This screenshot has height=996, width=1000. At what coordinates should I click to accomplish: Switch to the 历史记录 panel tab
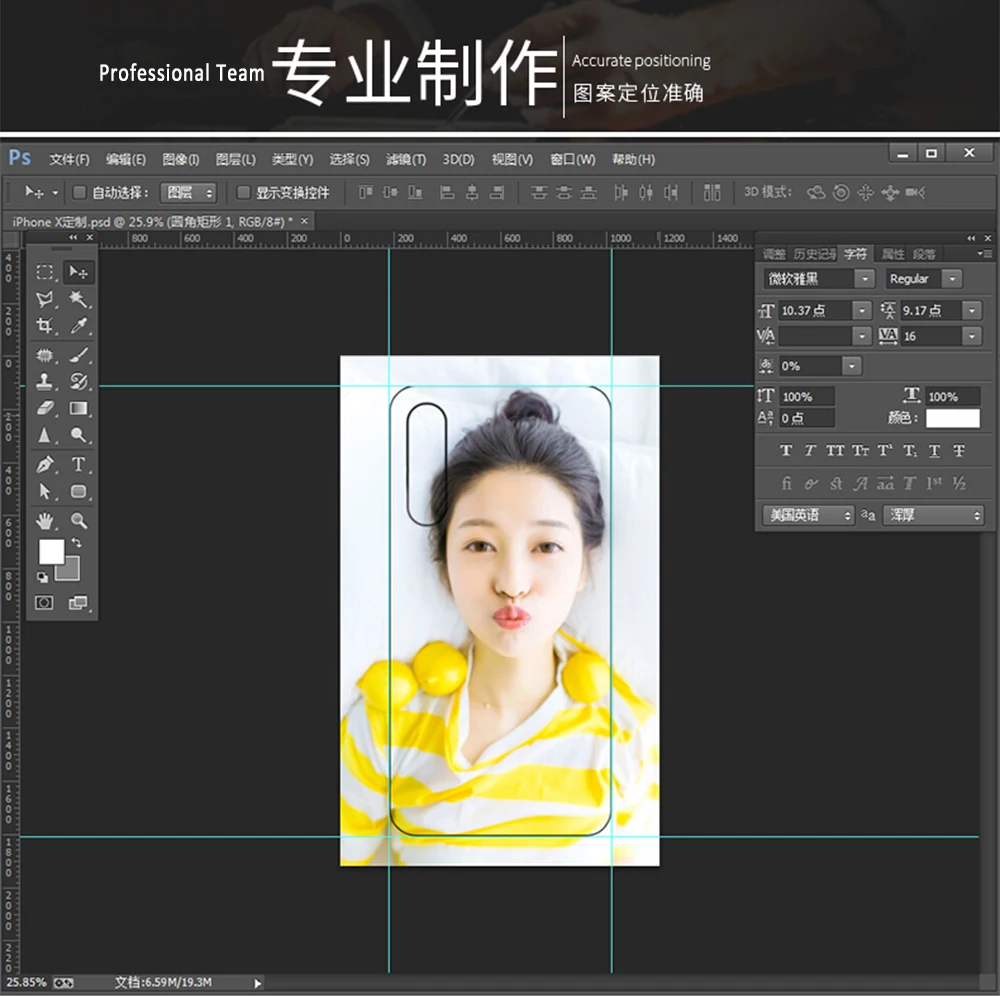click(813, 254)
